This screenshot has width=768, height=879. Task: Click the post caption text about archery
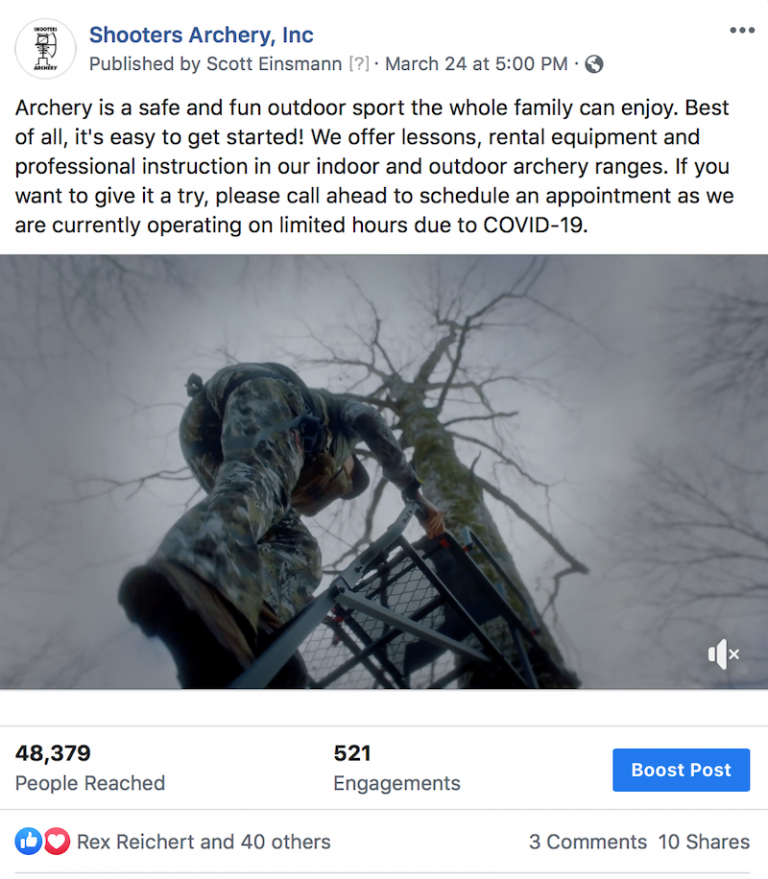(374, 166)
